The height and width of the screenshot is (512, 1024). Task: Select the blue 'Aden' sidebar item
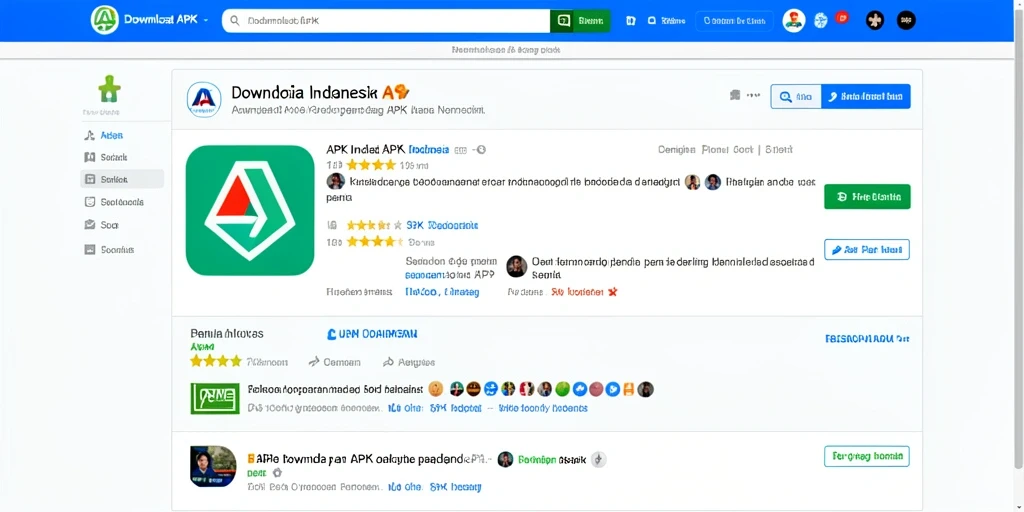click(112, 135)
